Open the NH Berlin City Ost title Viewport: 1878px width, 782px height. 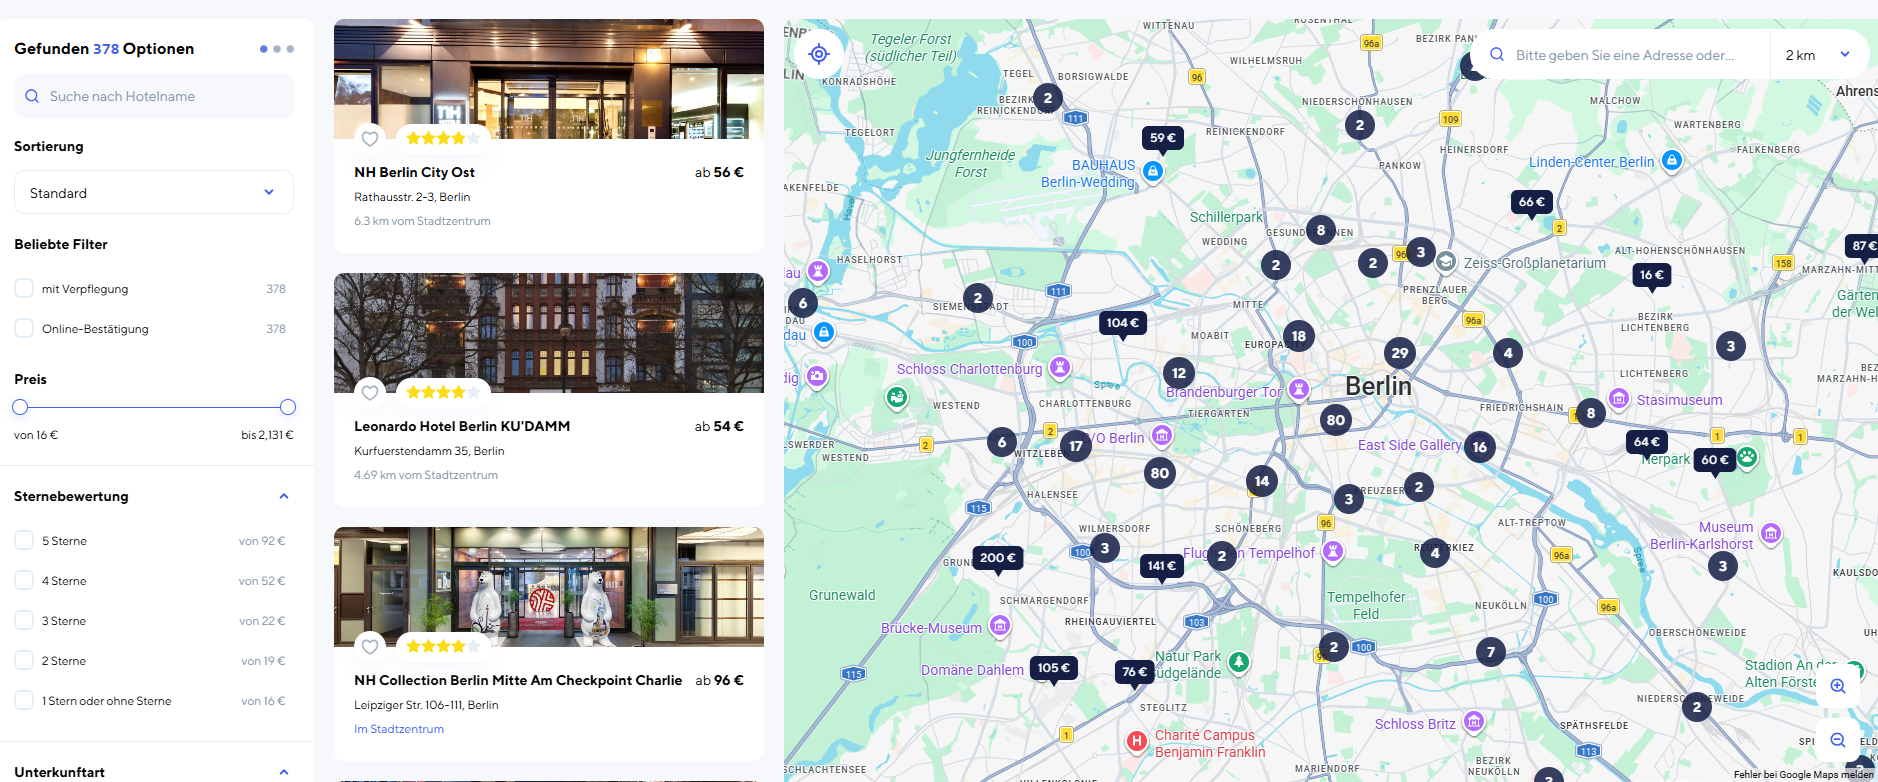(414, 172)
